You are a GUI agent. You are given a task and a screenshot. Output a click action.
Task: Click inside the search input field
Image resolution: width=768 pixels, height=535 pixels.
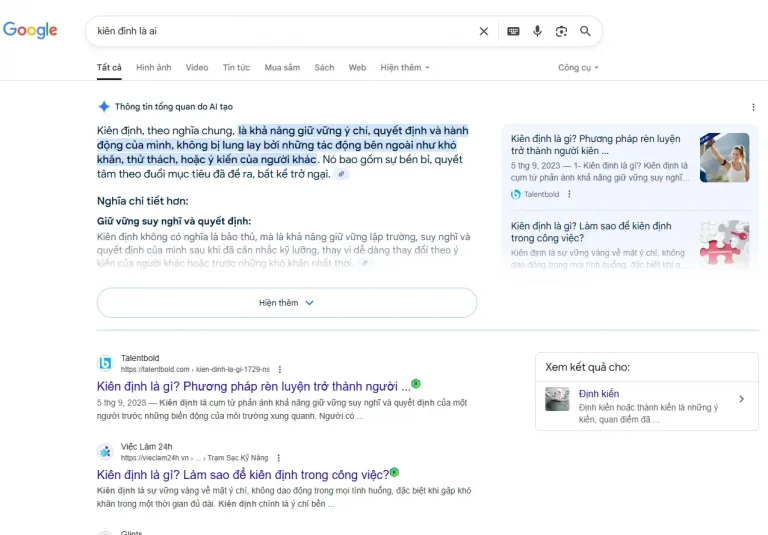point(284,31)
